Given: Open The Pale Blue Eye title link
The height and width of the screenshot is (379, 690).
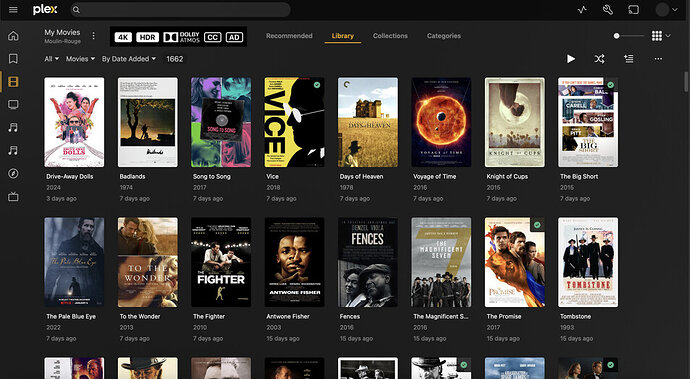Looking at the screenshot, I should pos(71,316).
